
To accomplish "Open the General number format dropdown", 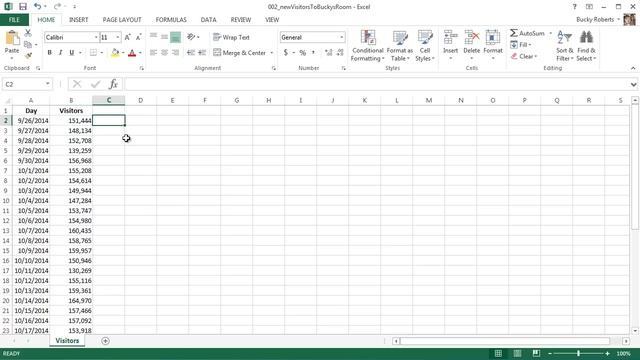I will click(x=342, y=37).
